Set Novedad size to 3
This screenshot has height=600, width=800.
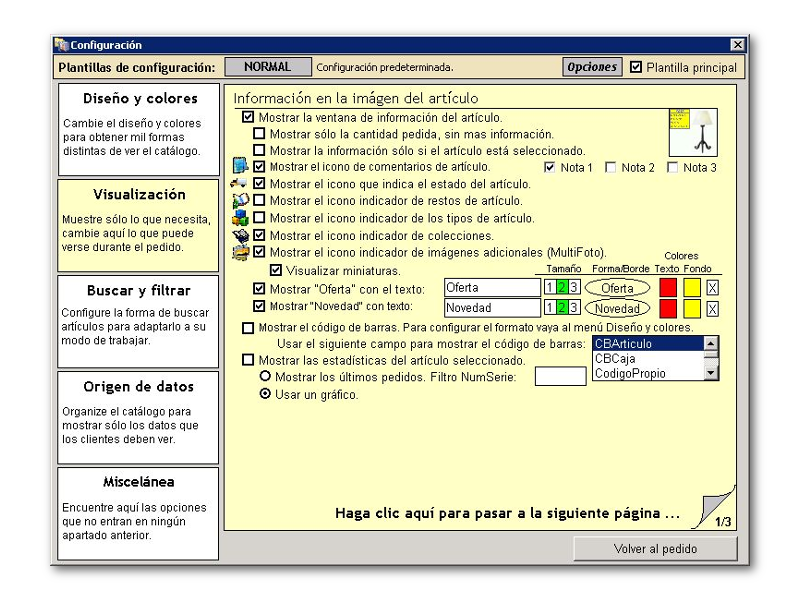[x=574, y=308]
